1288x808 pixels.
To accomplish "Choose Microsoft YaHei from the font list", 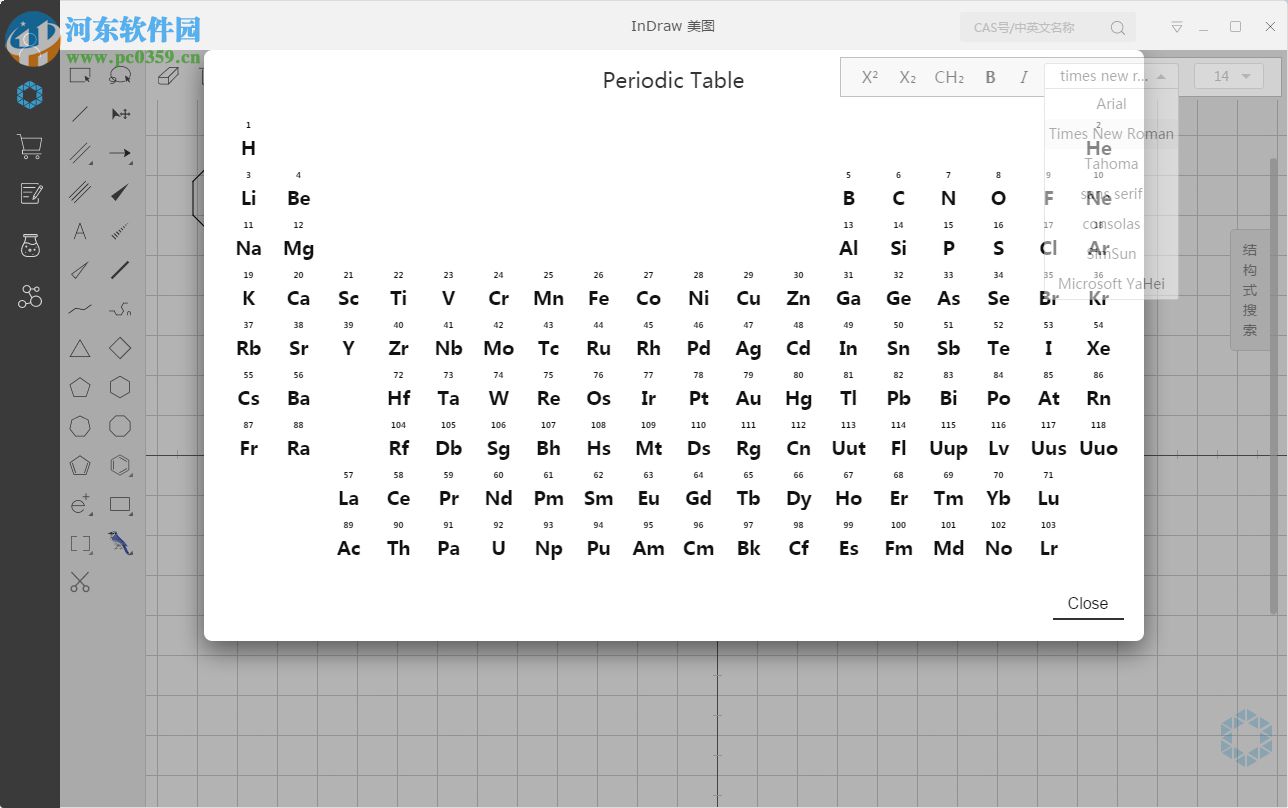I will pyautogui.click(x=1111, y=283).
